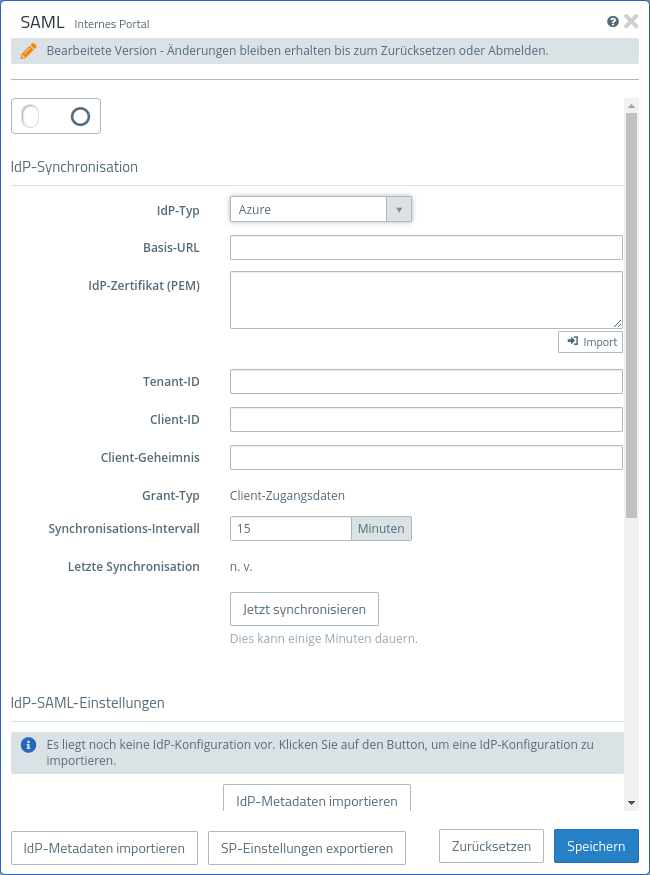Screen dimensions: 650x875
Task: Click the Tenant-ID text field
Action: point(426,382)
